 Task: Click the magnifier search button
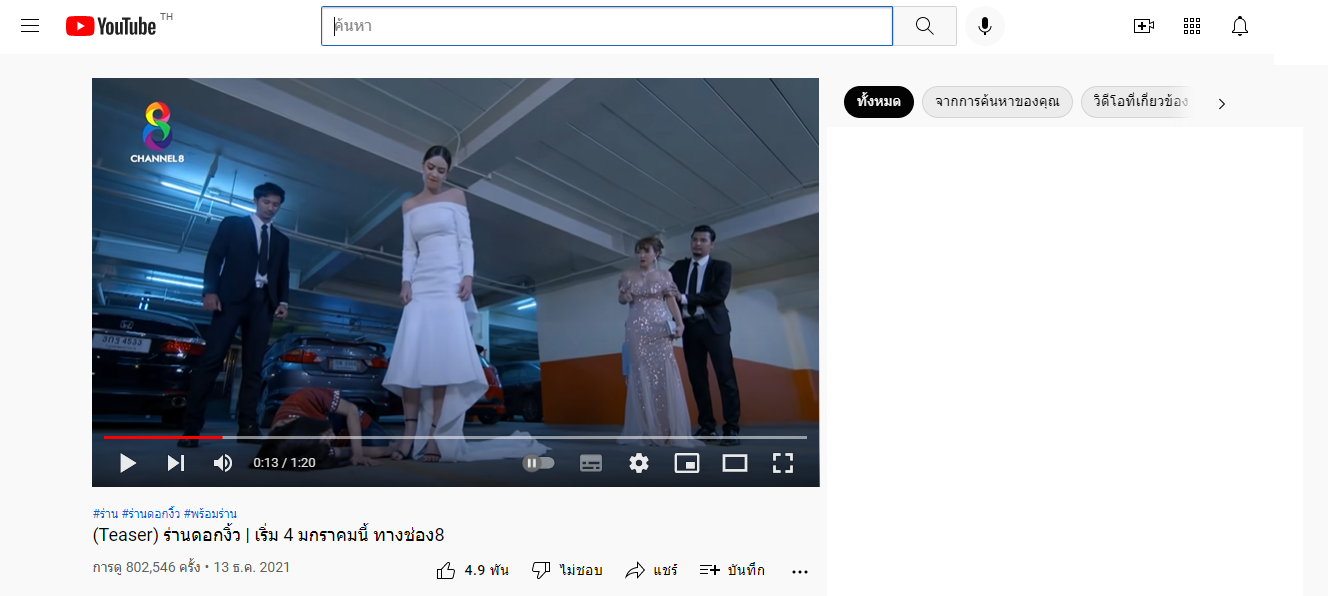(x=924, y=26)
